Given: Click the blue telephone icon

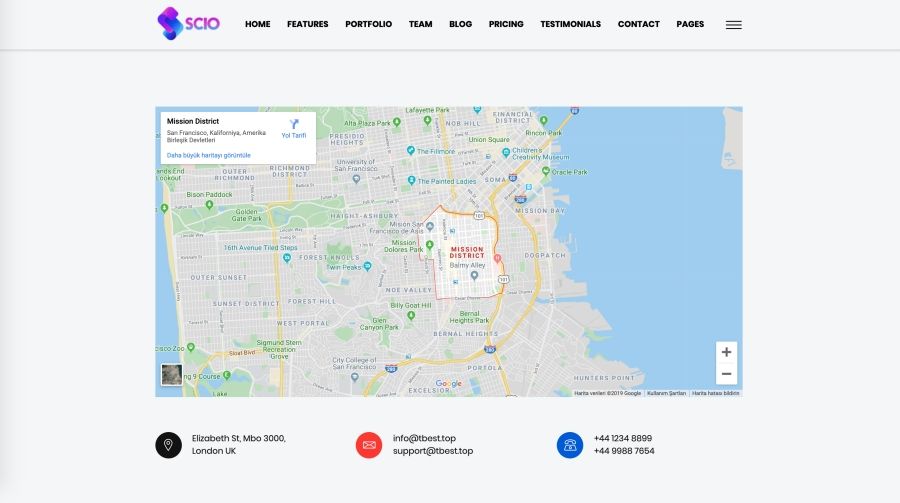Looking at the screenshot, I should click(x=569, y=444).
